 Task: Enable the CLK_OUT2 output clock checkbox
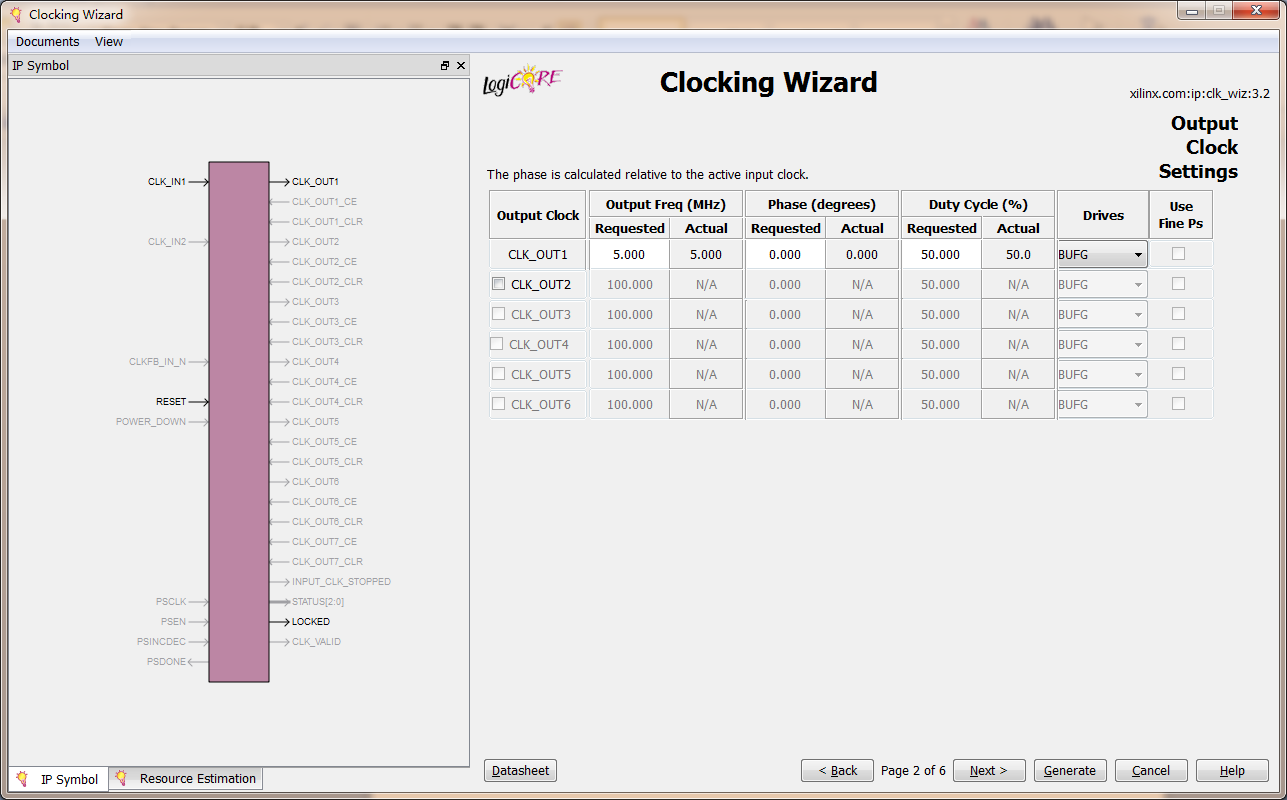499,284
